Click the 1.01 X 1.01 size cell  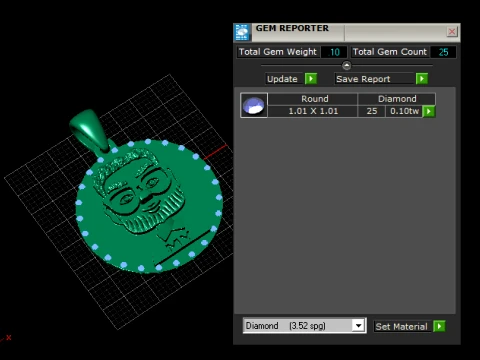coord(313,111)
